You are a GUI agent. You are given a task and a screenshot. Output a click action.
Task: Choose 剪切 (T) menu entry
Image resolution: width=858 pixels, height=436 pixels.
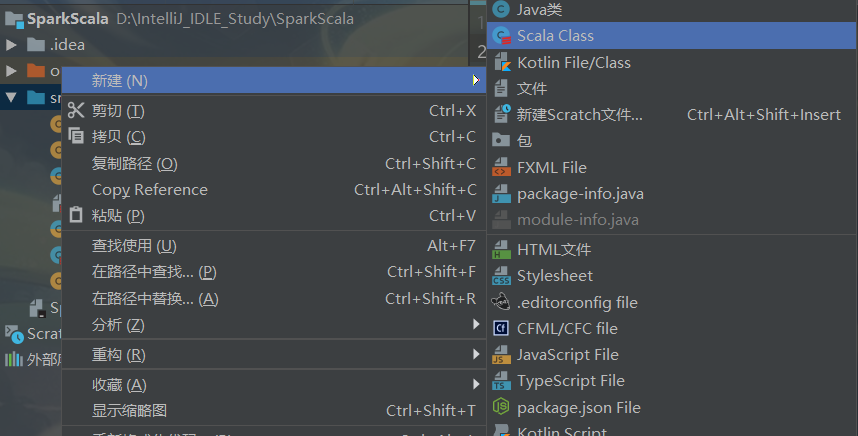click(x=274, y=111)
